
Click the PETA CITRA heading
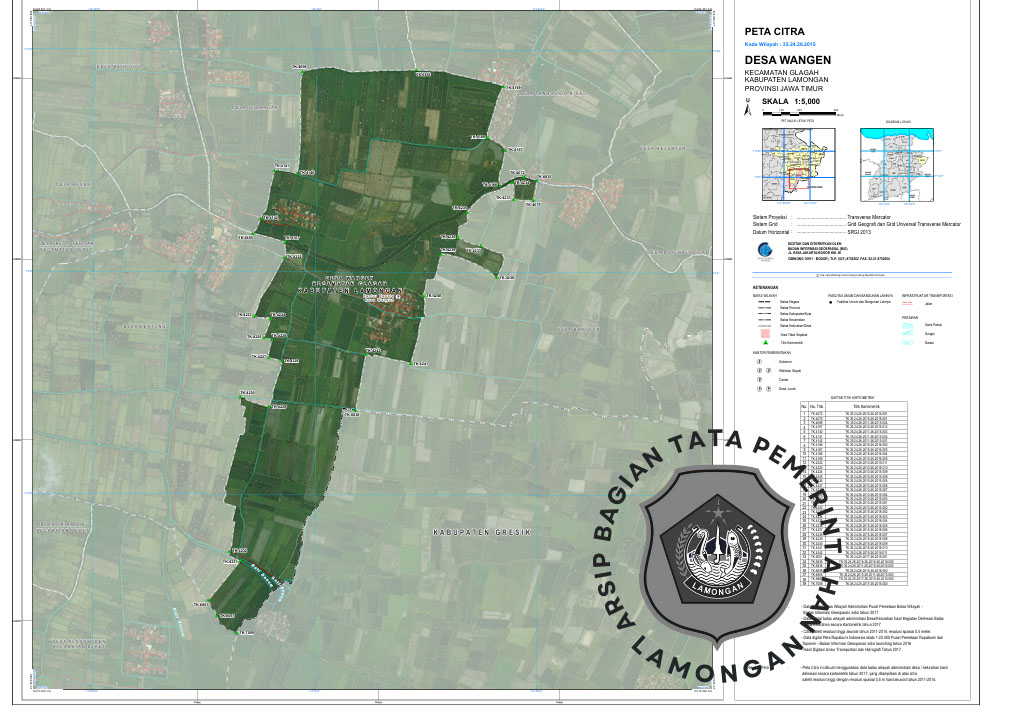[768, 32]
